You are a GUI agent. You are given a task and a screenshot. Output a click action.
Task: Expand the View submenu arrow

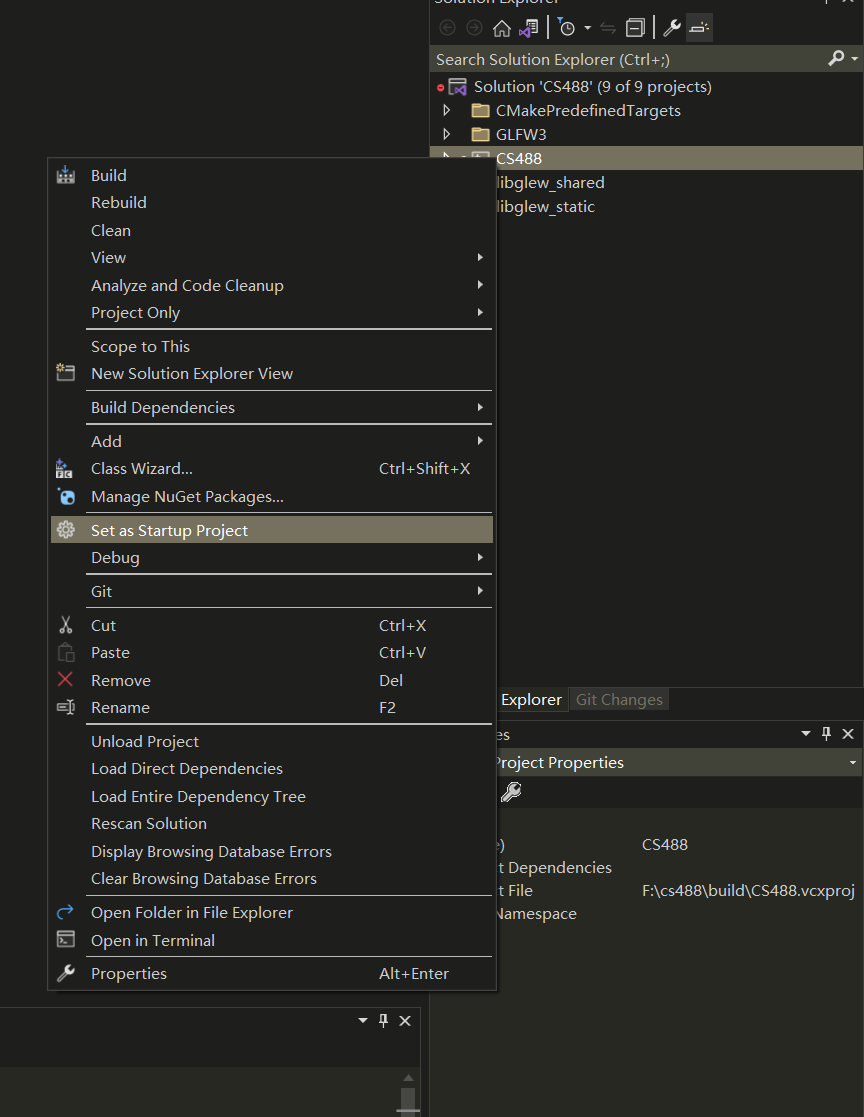point(480,257)
